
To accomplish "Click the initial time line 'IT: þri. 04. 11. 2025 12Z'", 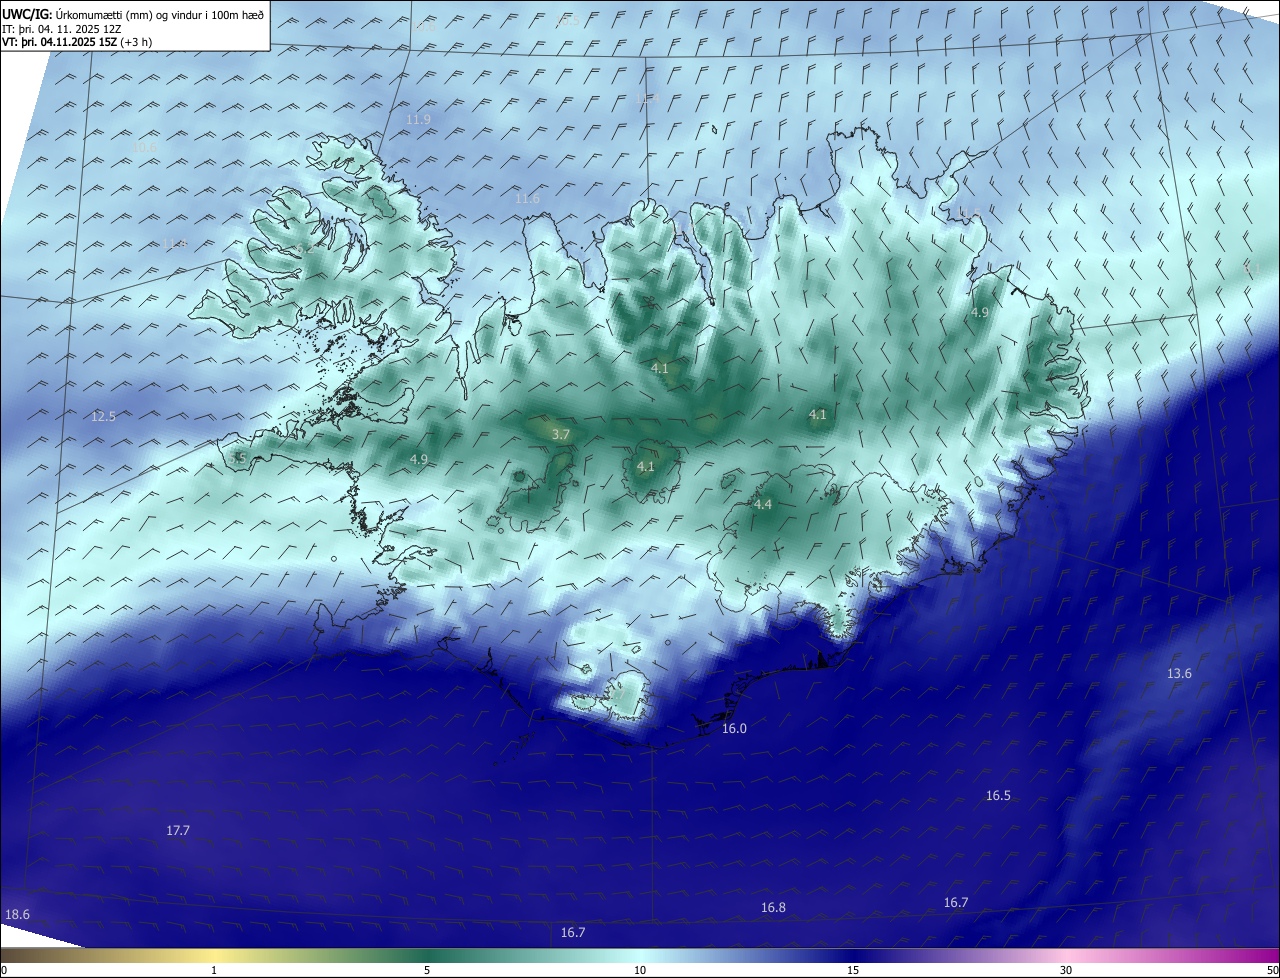I will tap(61, 28).
